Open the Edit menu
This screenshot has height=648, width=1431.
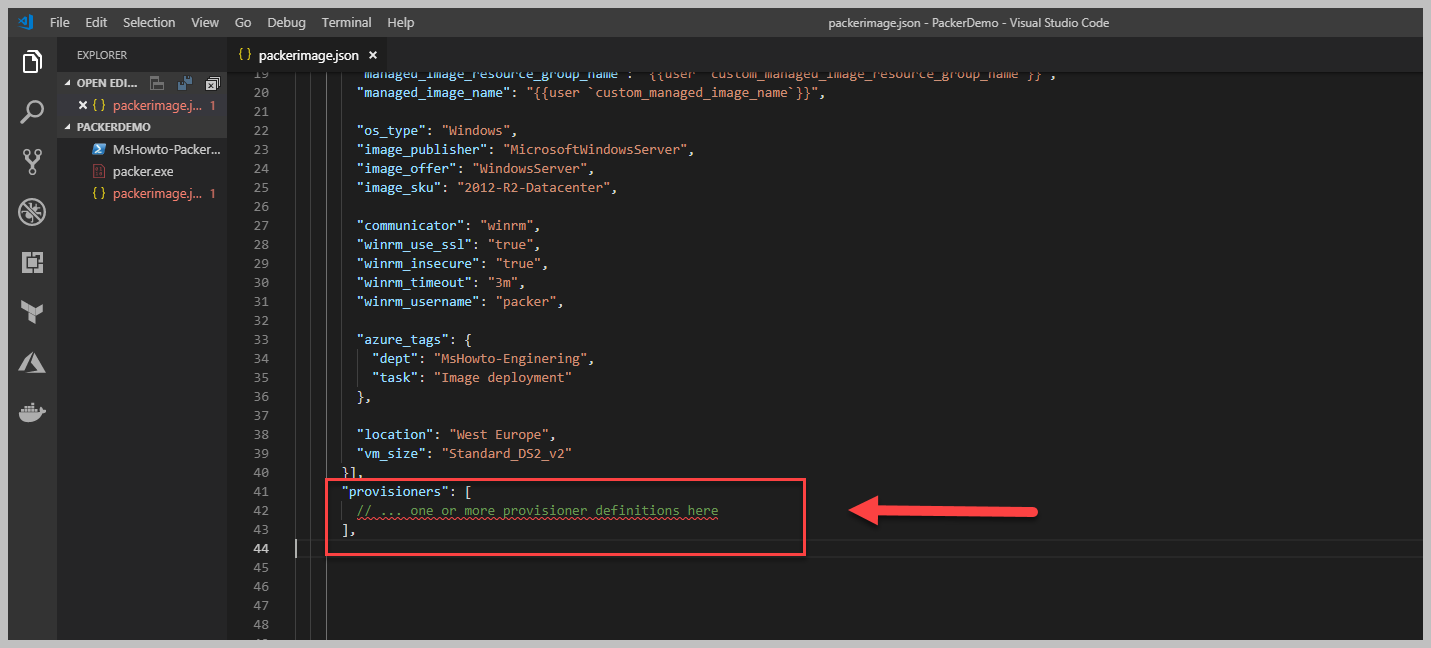point(96,22)
